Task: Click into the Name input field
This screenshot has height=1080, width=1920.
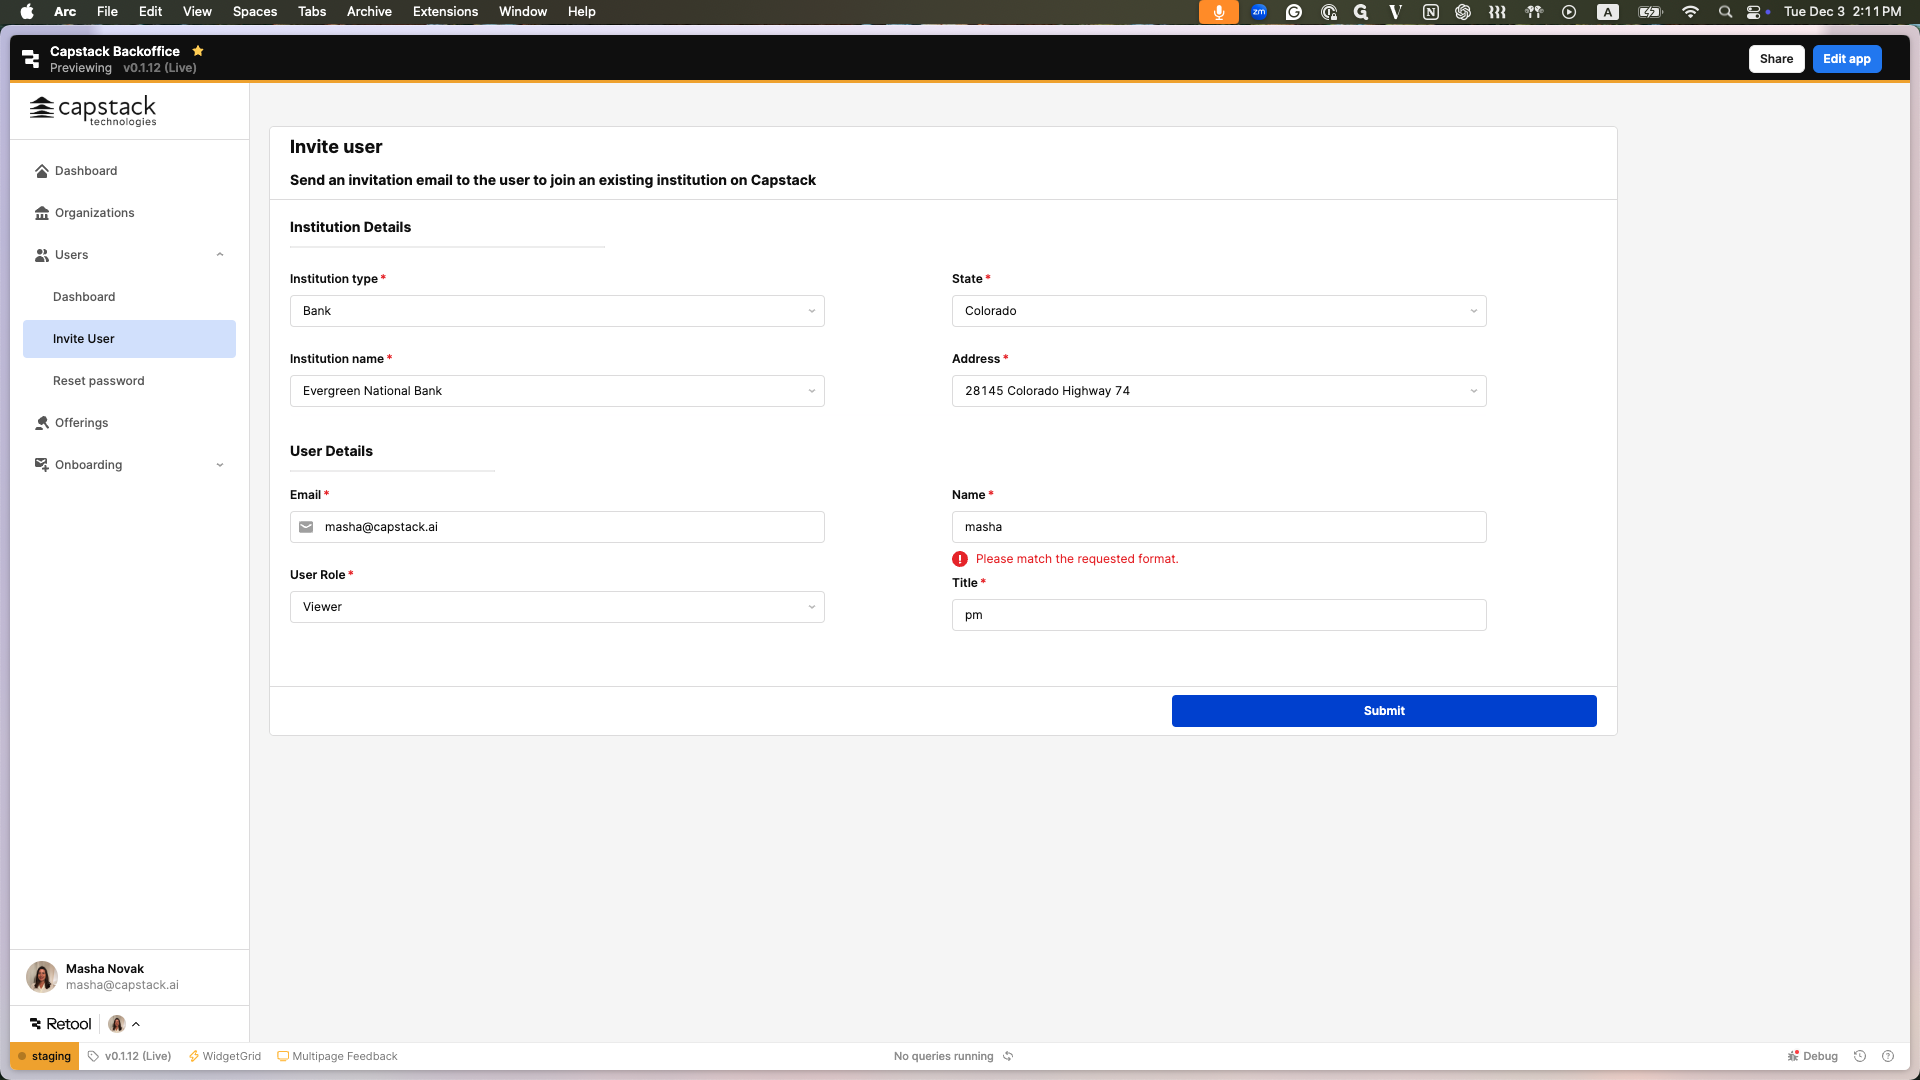Action: point(1219,527)
